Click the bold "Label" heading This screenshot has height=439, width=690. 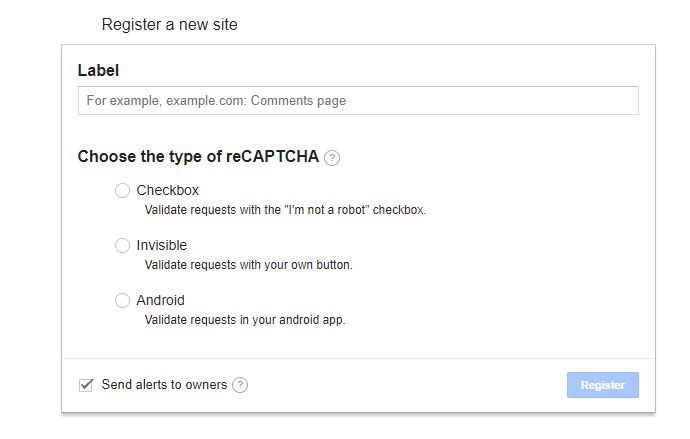click(x=98, y=70)
